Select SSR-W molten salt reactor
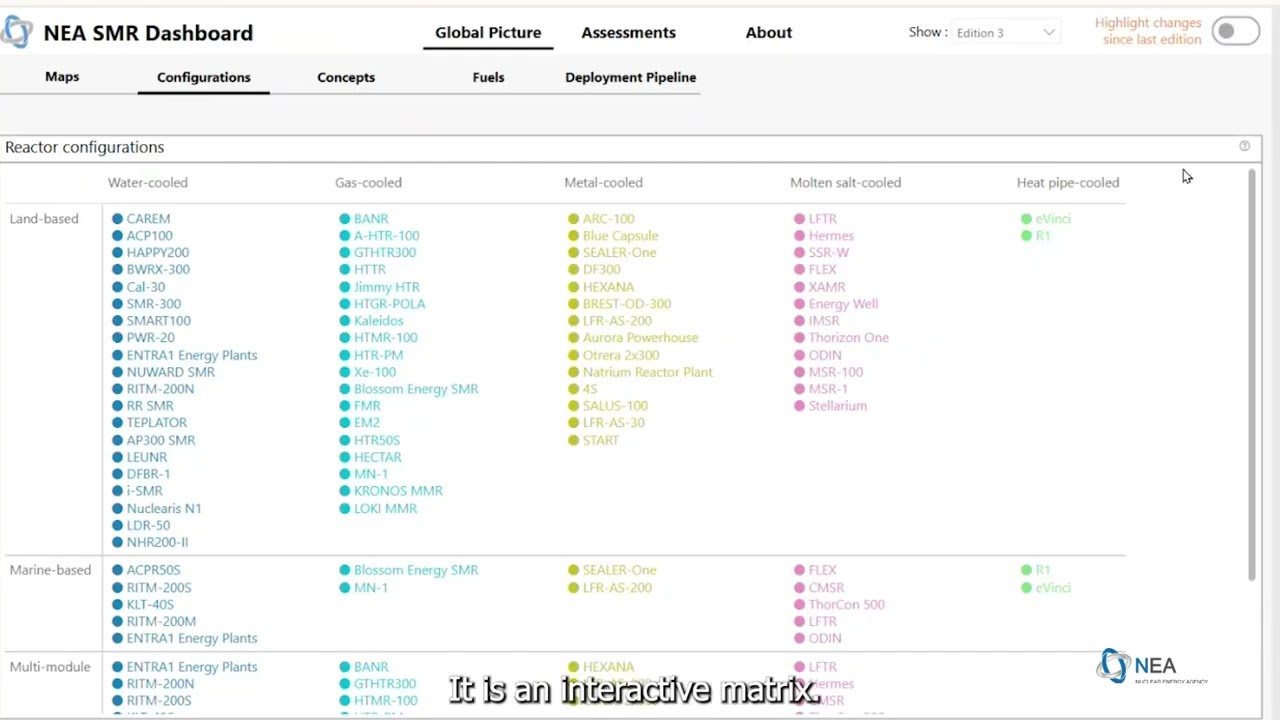 829,252
